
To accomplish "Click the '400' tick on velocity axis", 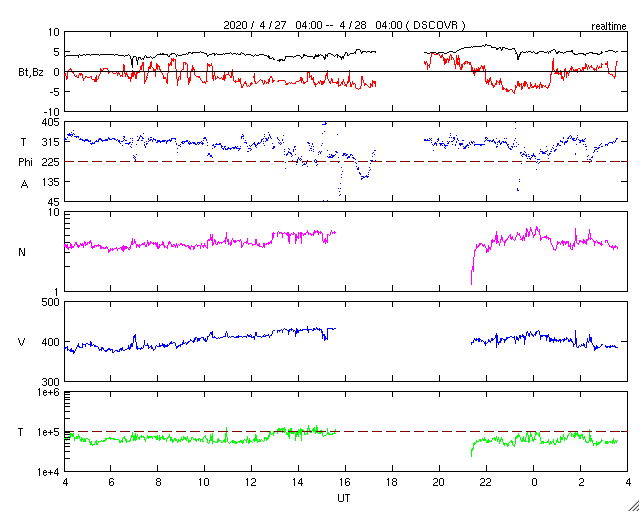I will (52, 342).
